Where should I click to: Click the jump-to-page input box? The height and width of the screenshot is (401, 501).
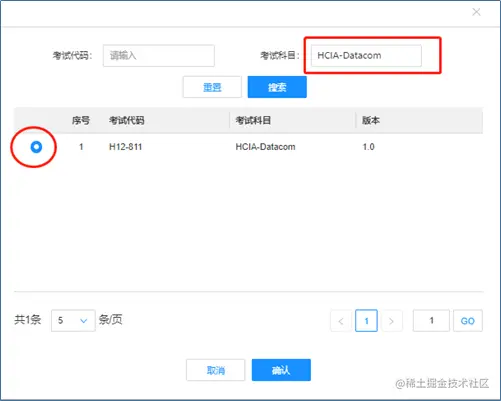click(x=431, y=321)
